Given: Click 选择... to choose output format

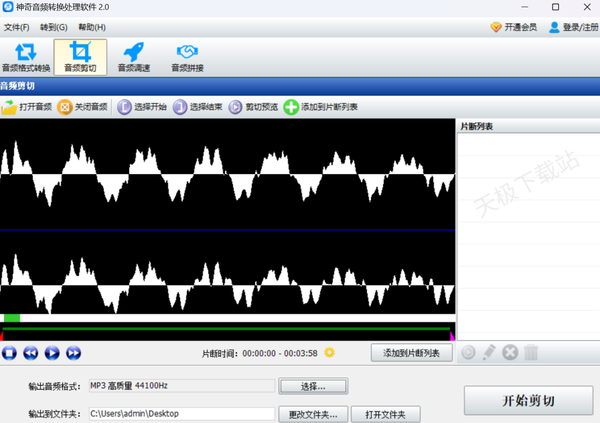Looking at the screenshot, I should click(314, 385).
